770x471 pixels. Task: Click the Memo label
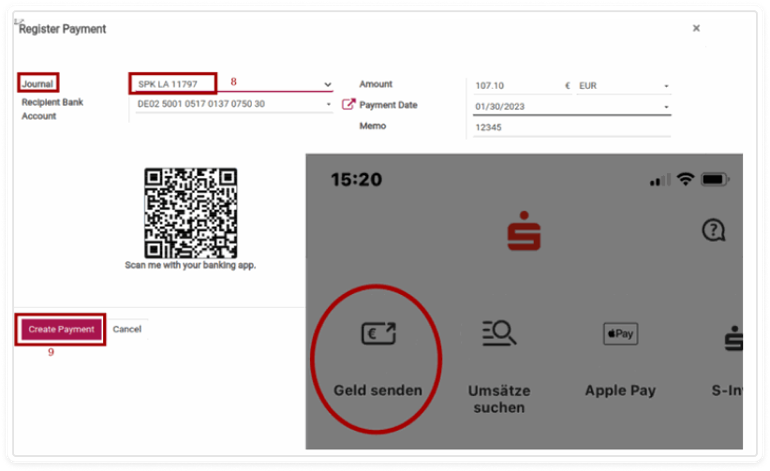click(373, 126)
